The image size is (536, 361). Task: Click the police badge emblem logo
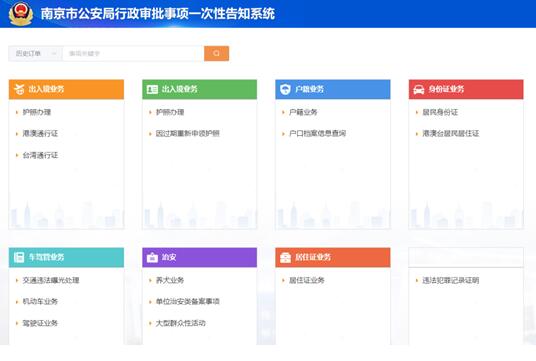[21, 13]
